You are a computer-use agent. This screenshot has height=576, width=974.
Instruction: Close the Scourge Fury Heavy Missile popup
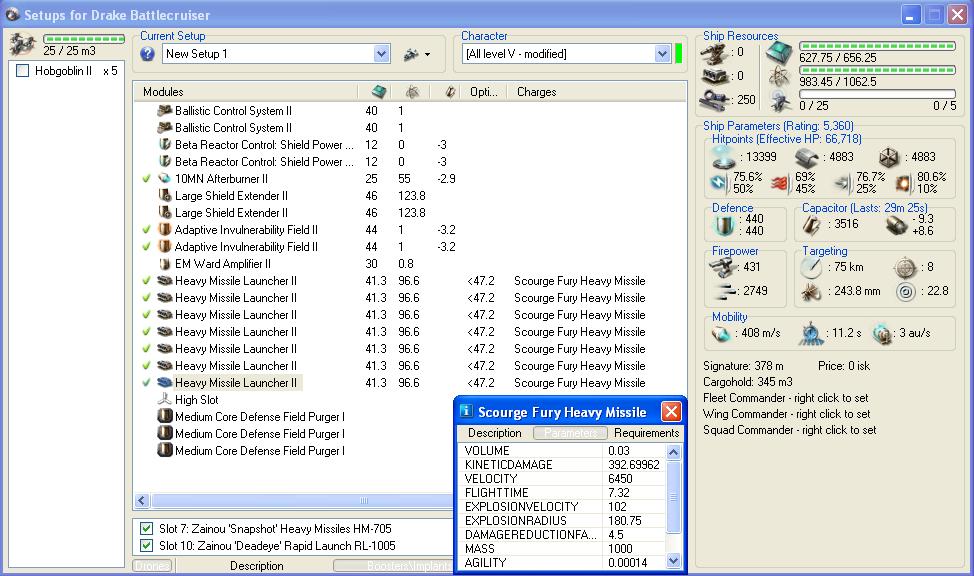(671, 412)
